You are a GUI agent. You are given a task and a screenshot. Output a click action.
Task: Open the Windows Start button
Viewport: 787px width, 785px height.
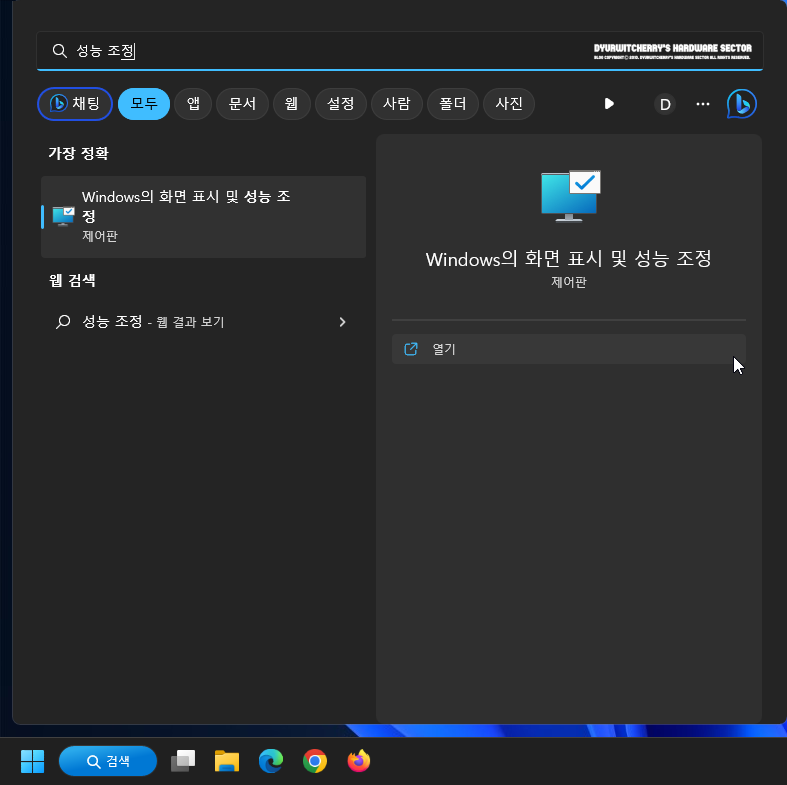tap(33, 761)
